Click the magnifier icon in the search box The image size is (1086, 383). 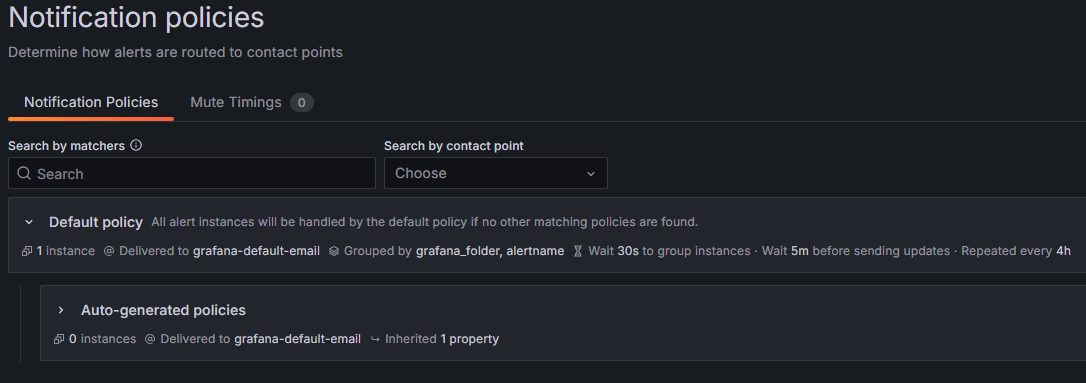coord(24,173)
